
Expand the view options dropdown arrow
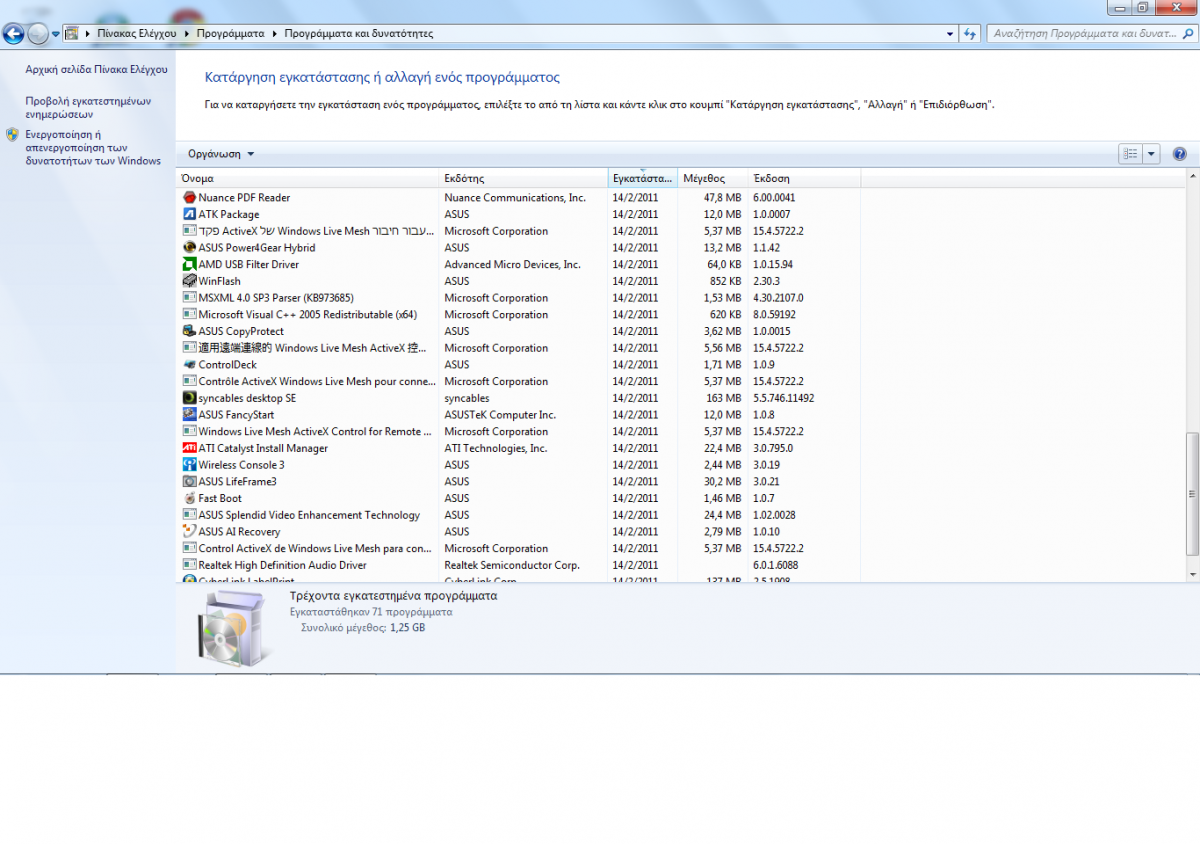(x=1151, y=154)
